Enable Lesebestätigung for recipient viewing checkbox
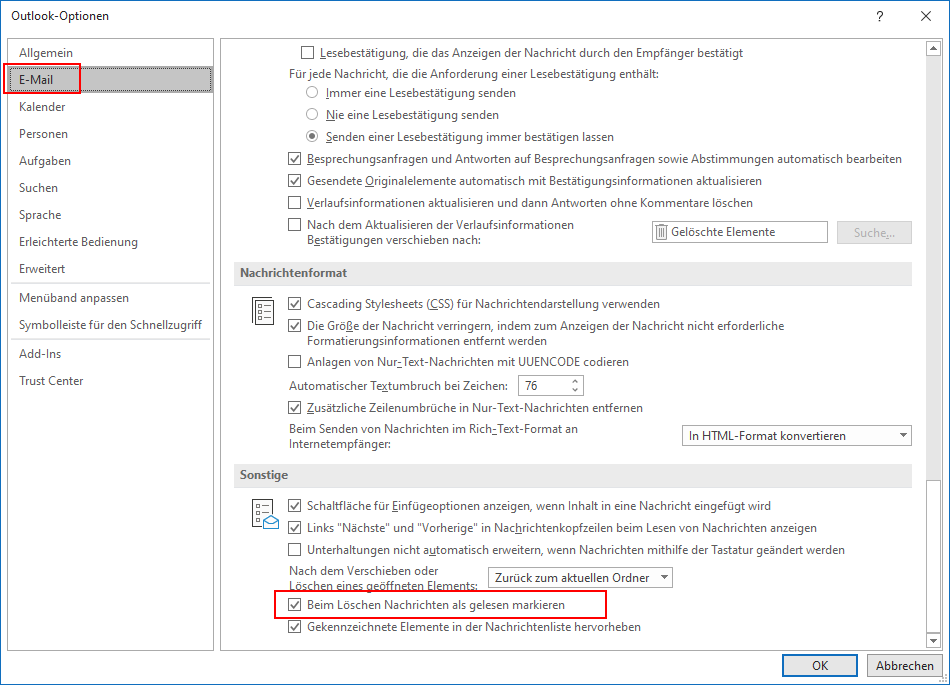Image resolution: width=950 pixels, height=685 pixels. pos(308,53)
